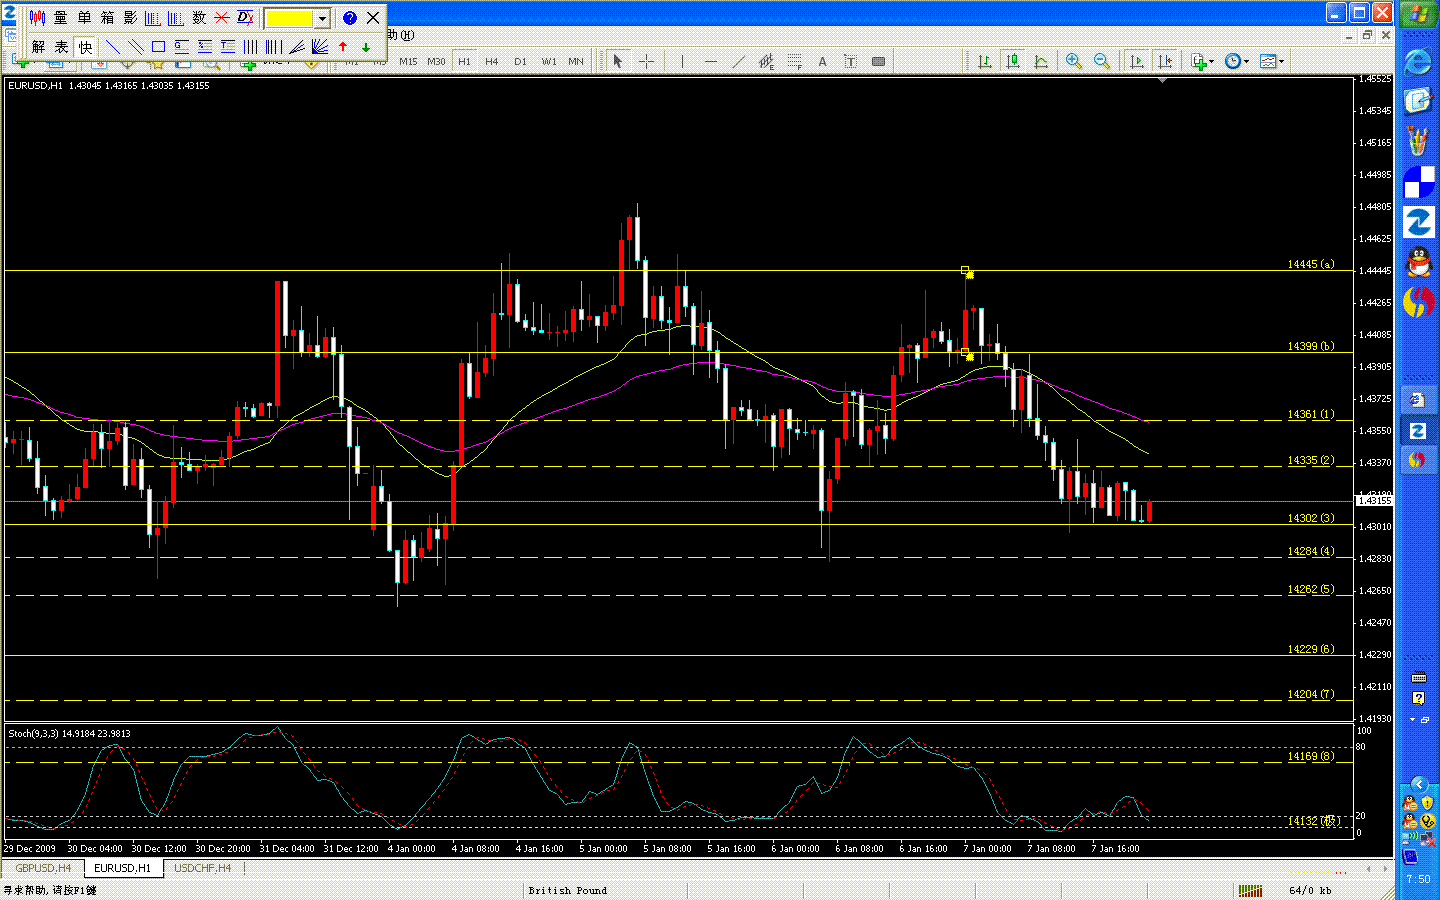This screenshot has height=900, width=1440.
Task: Open help with the blue question icon
Action: [x=349, y=18]
